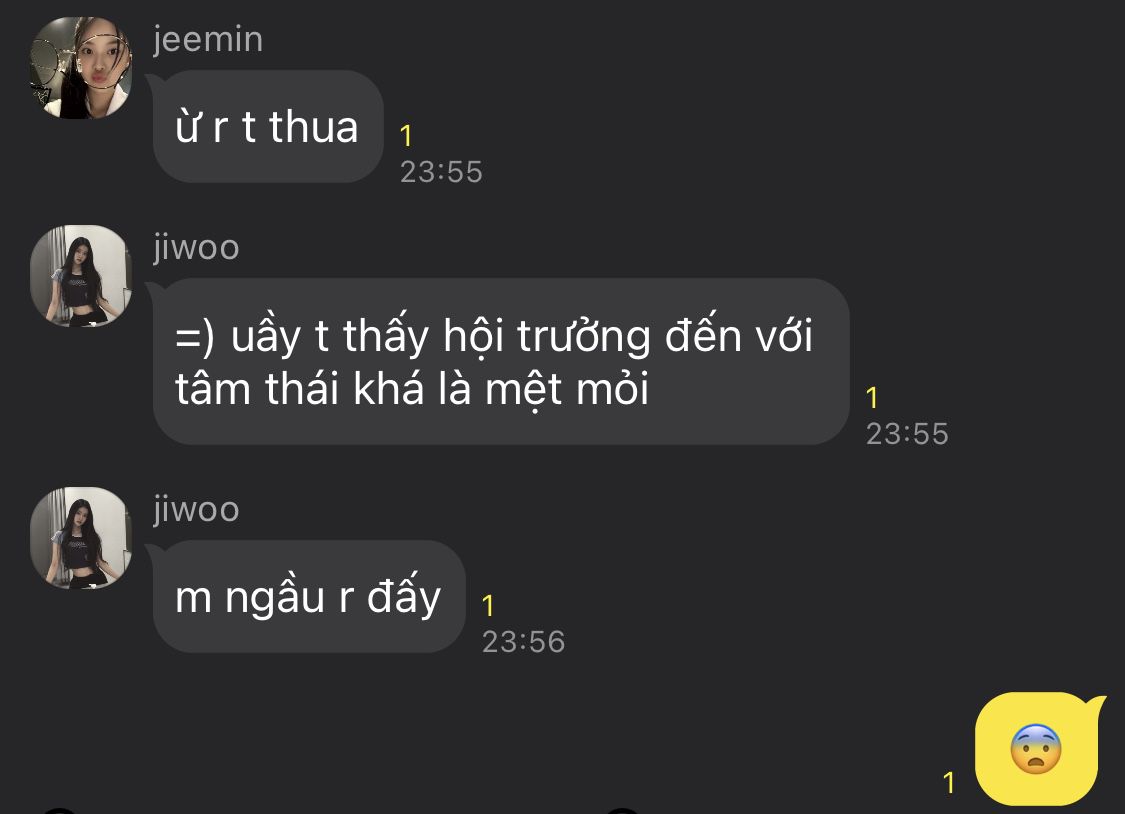1125x814 pixels.
Task: Tap jiwoo's avatar beside the hội trưởng message
Action: (81, 276)
